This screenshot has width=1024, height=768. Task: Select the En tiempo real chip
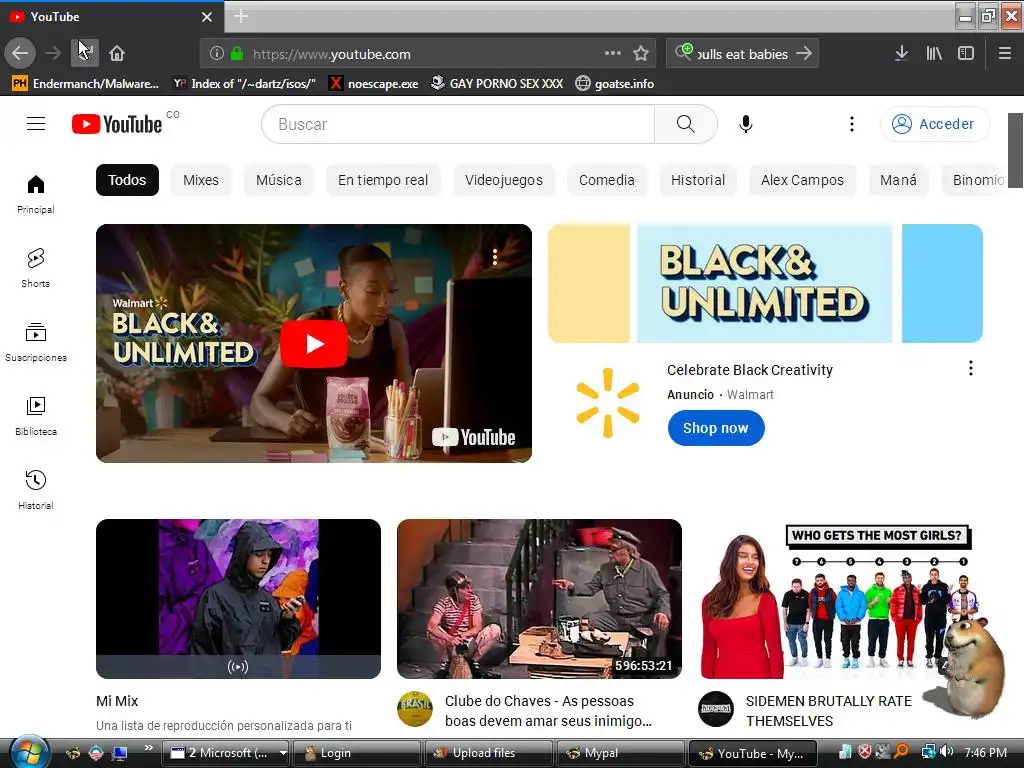383,180
